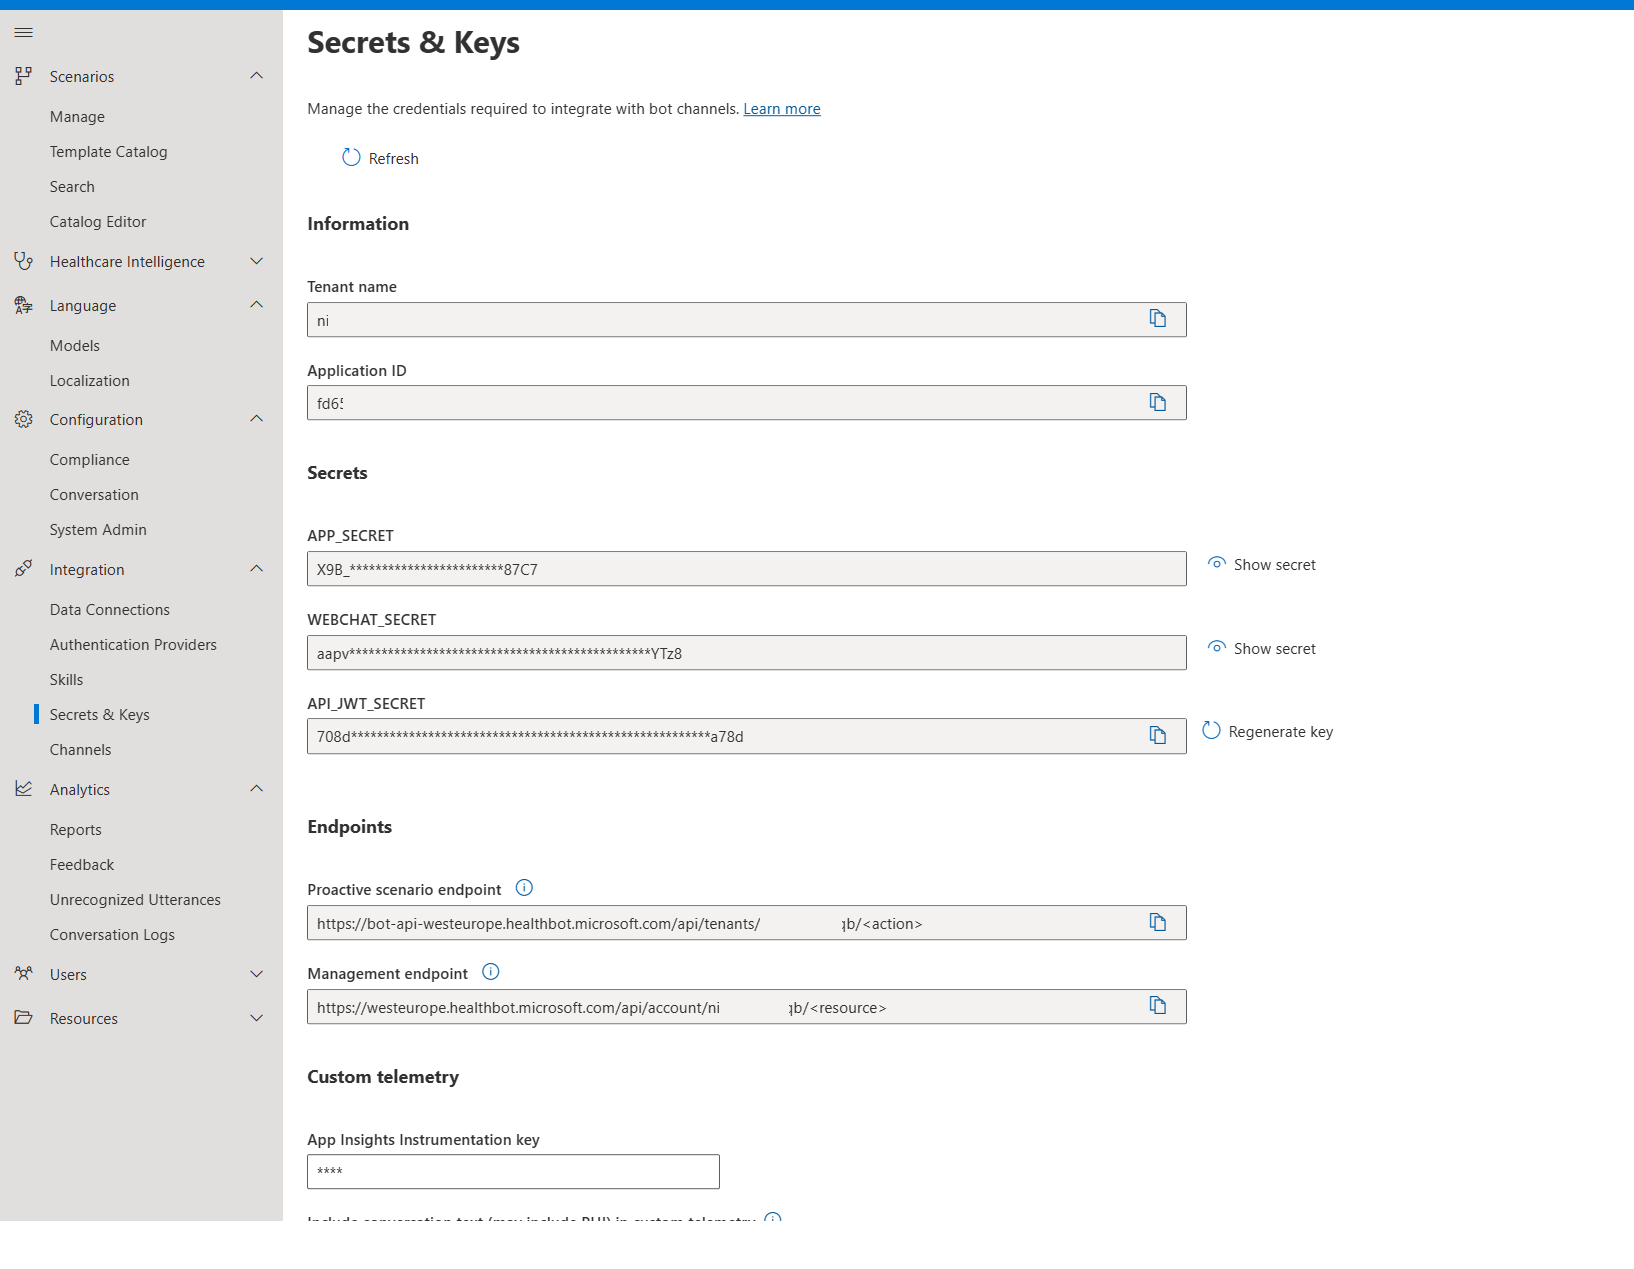Screen dimensions: 1634x1269
Task: Switch to Conversation Logs
Action: pyautogui.click(x=112, y=934)
